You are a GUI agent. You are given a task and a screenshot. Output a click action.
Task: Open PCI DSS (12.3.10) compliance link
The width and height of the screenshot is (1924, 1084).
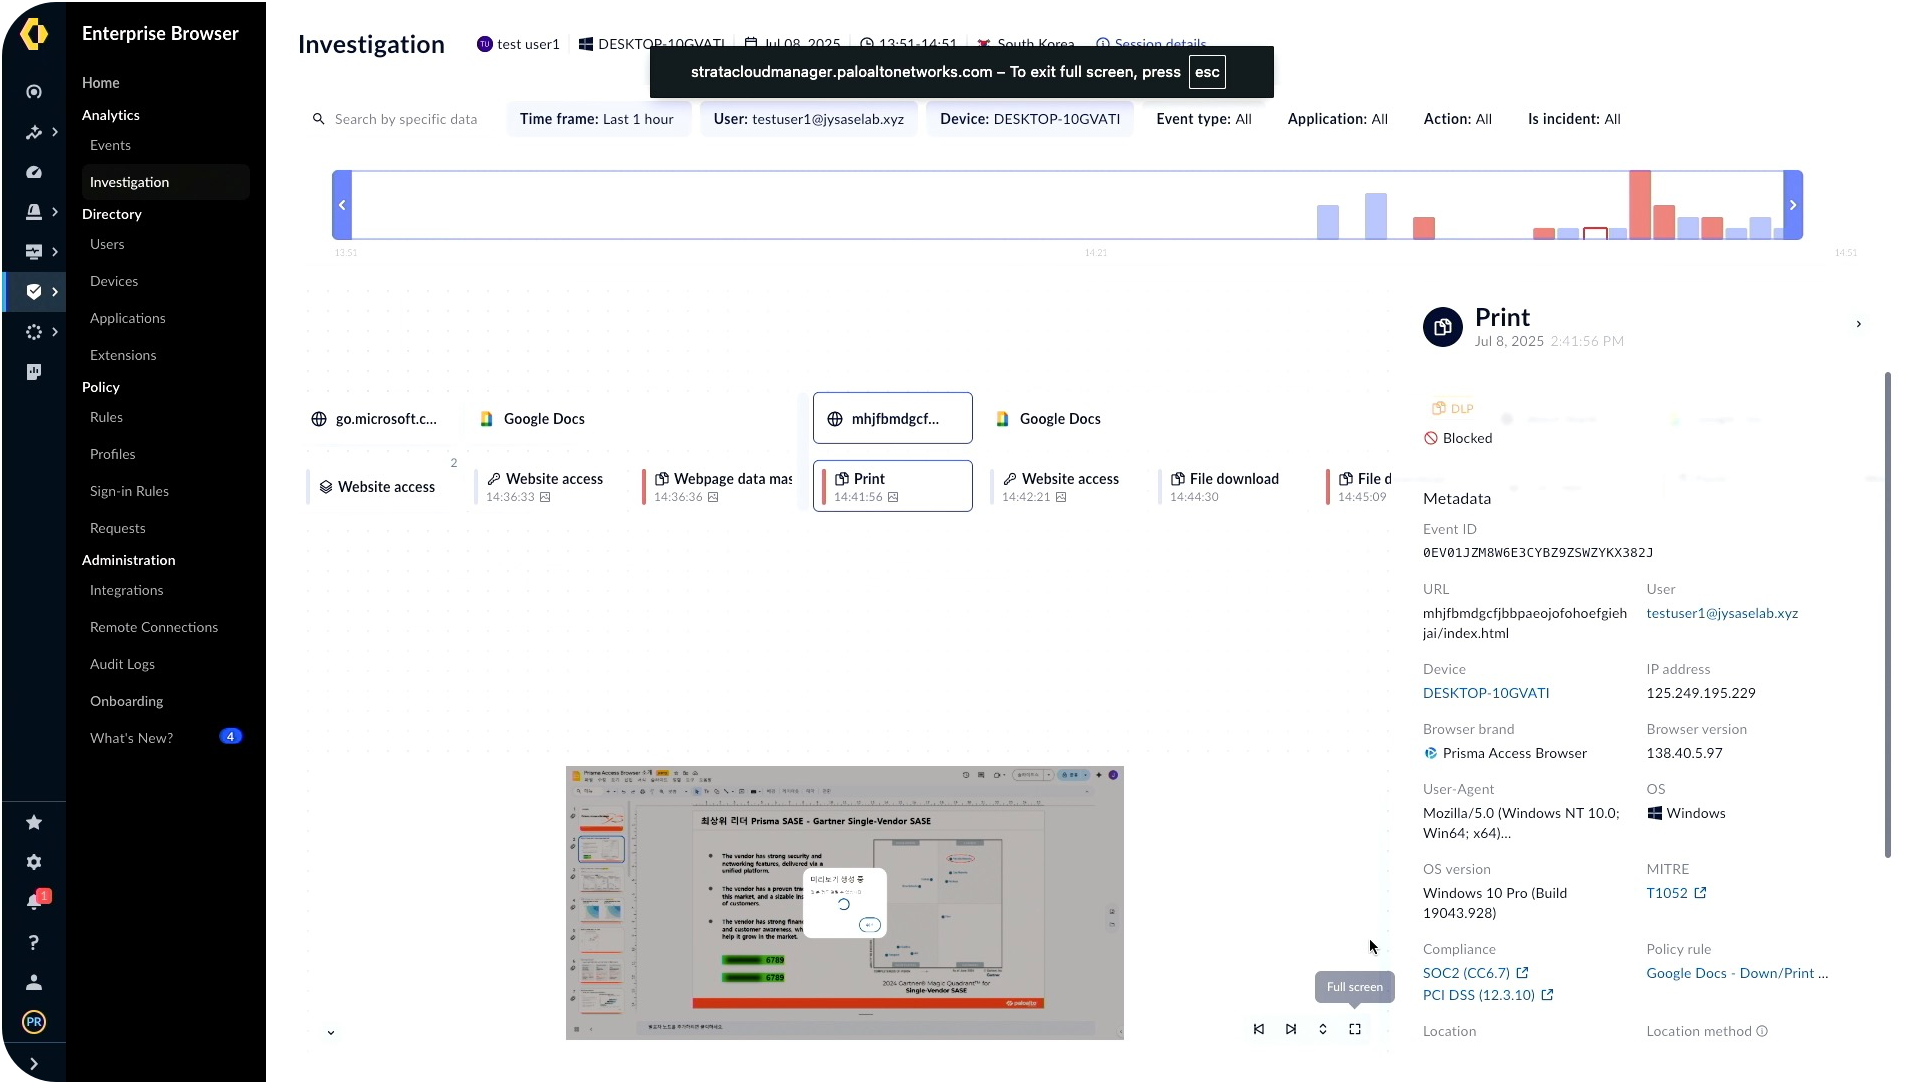(x=1488, y=995)
